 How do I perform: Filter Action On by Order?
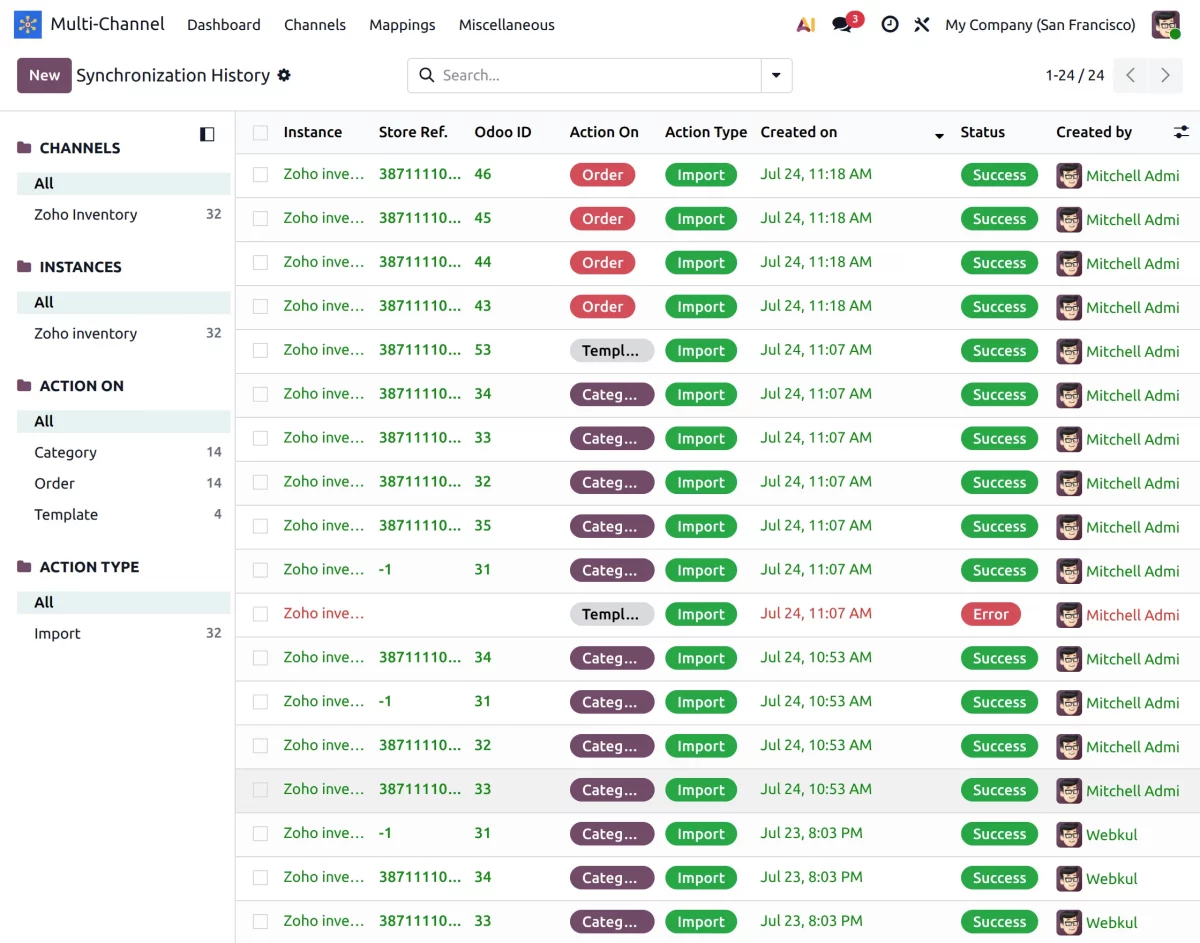point(124,484)
